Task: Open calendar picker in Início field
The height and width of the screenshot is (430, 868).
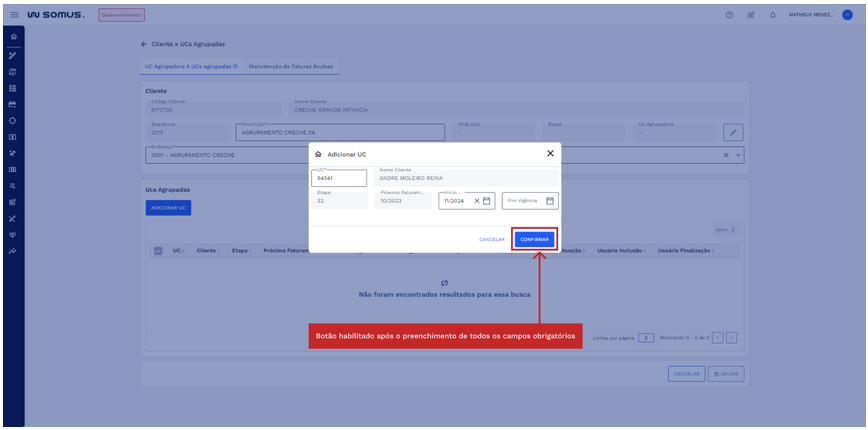Action: [487, 201]
